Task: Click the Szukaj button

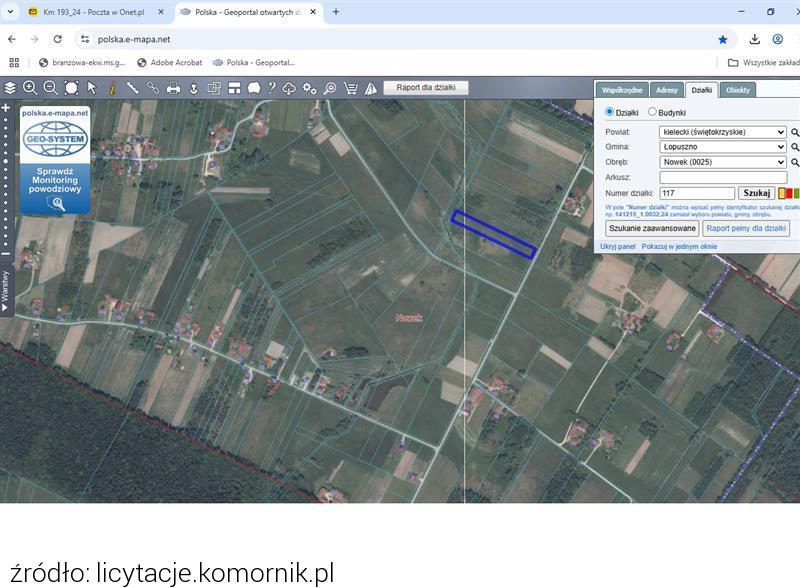Action: 756,193
